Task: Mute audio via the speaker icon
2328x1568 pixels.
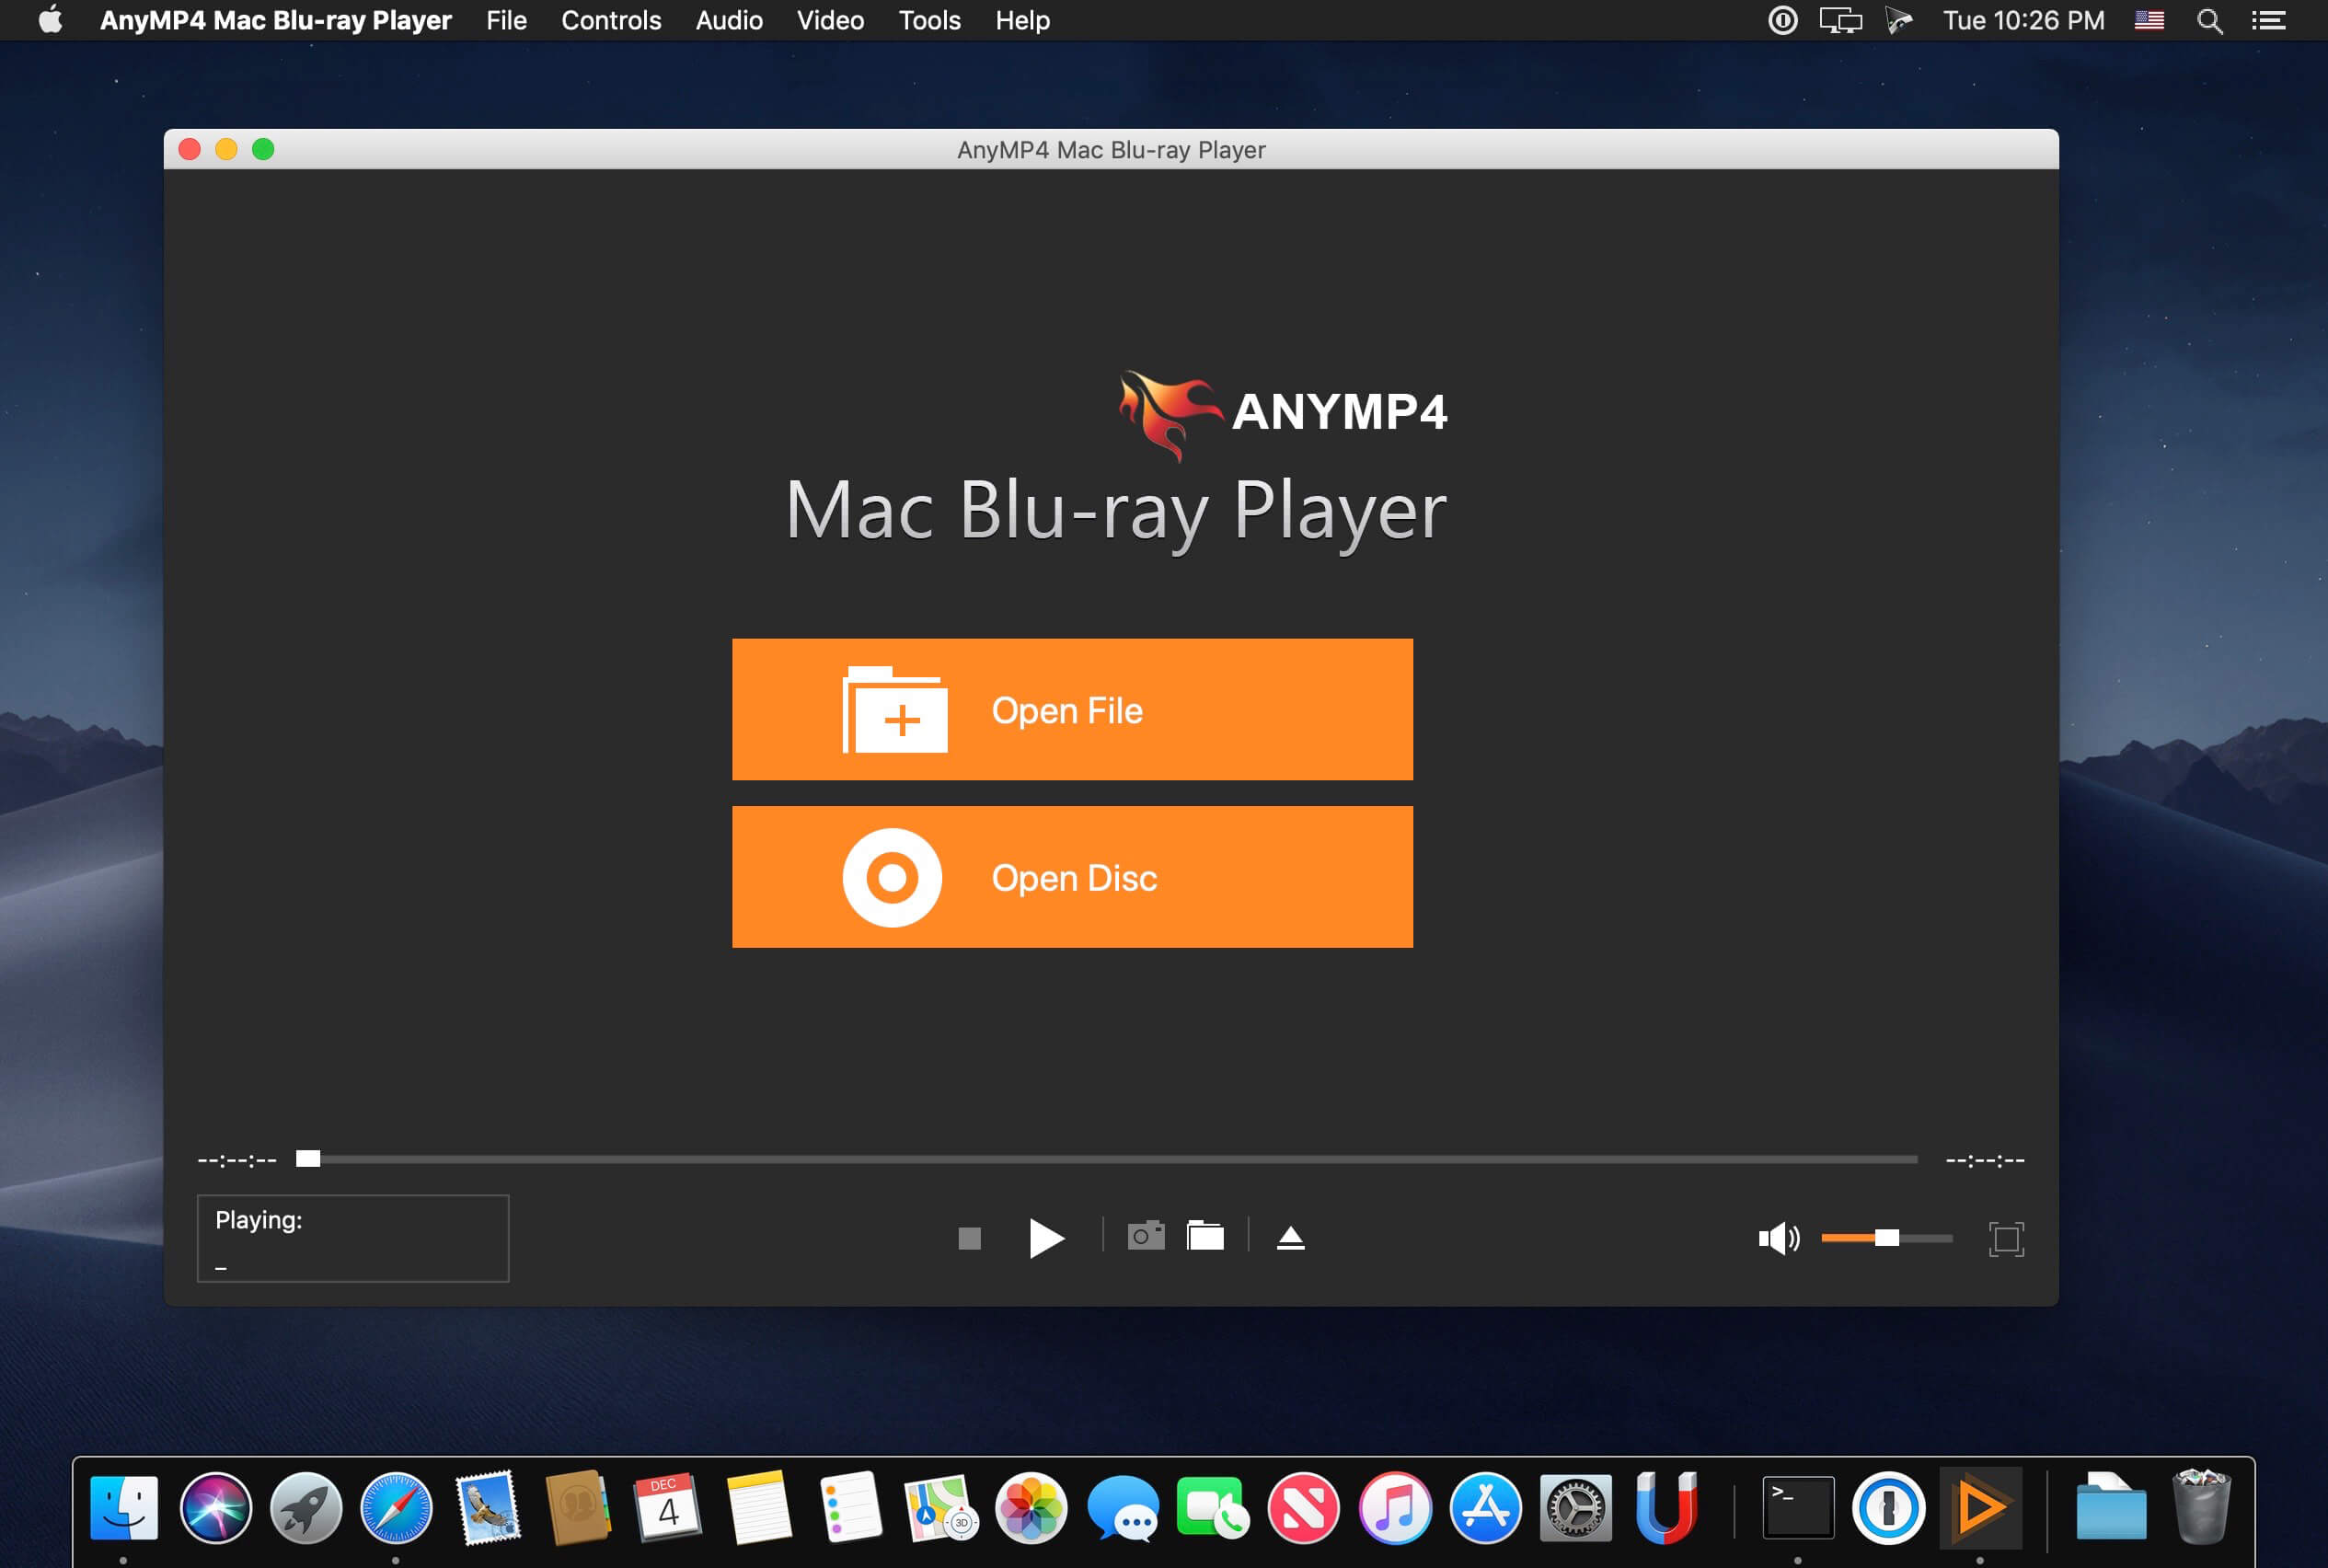Action: 1777,1238
